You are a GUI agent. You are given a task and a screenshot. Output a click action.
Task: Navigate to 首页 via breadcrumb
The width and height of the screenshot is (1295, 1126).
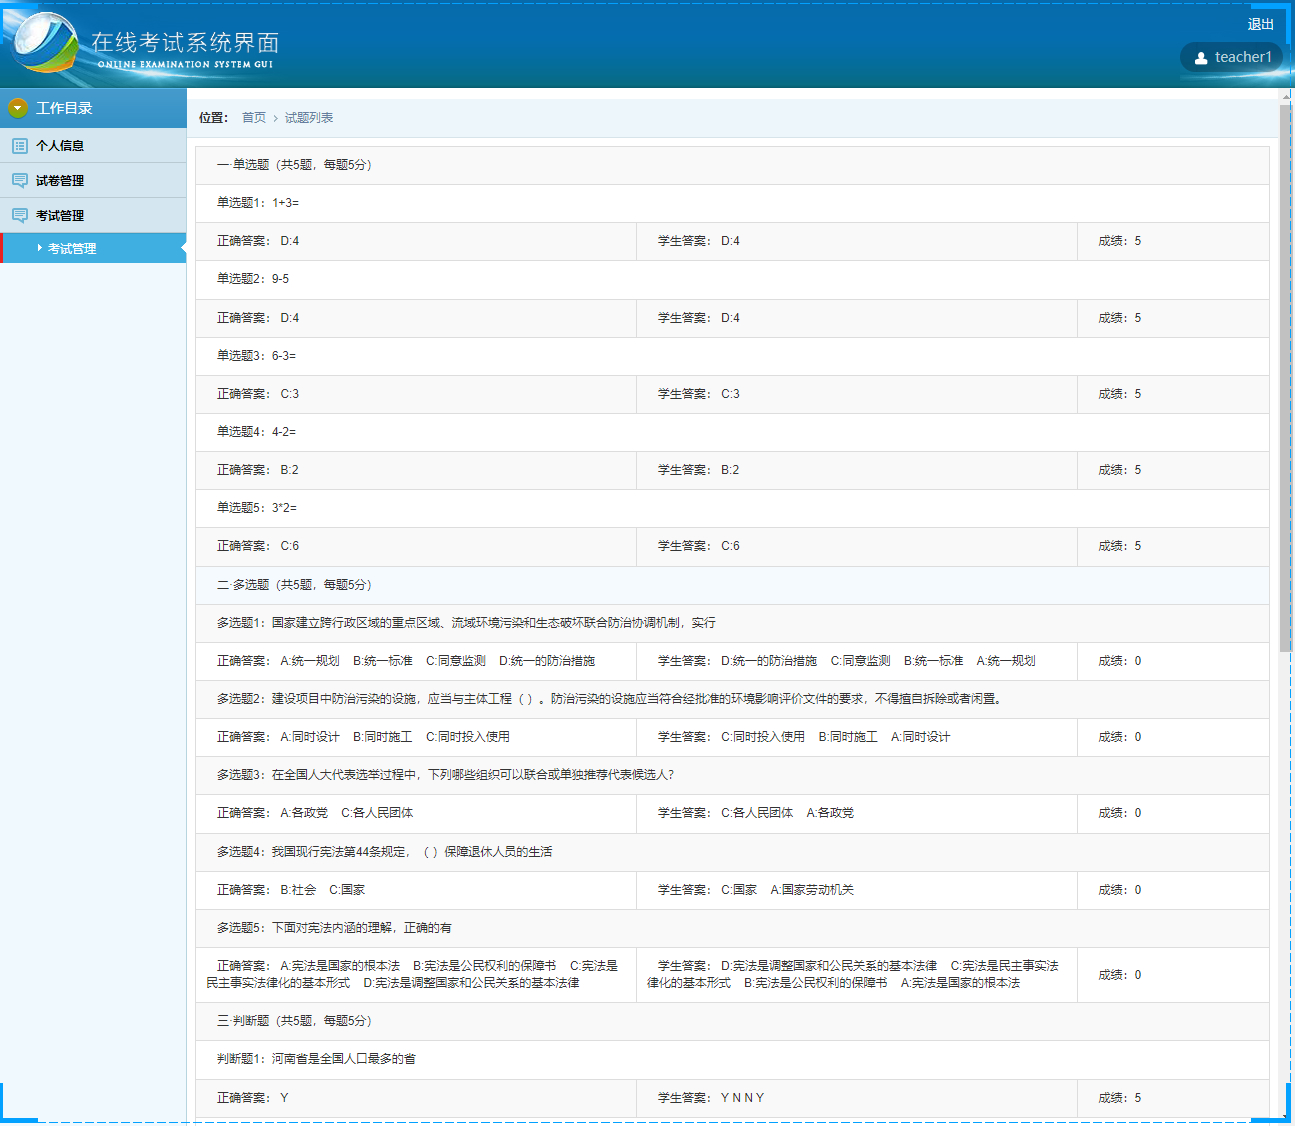click(253, 117)
